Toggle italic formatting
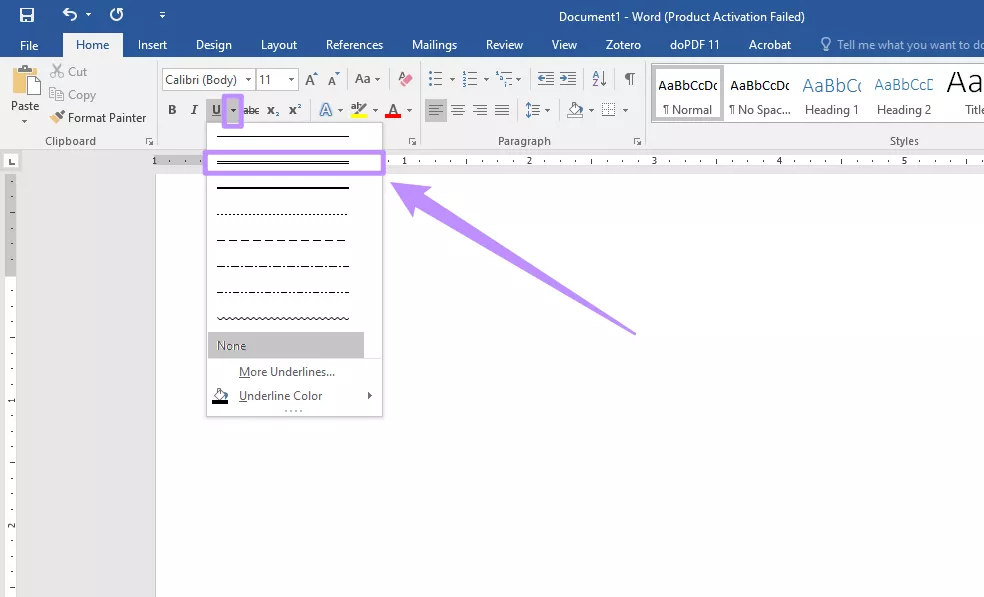984x597 pixels. click(193, 109)
